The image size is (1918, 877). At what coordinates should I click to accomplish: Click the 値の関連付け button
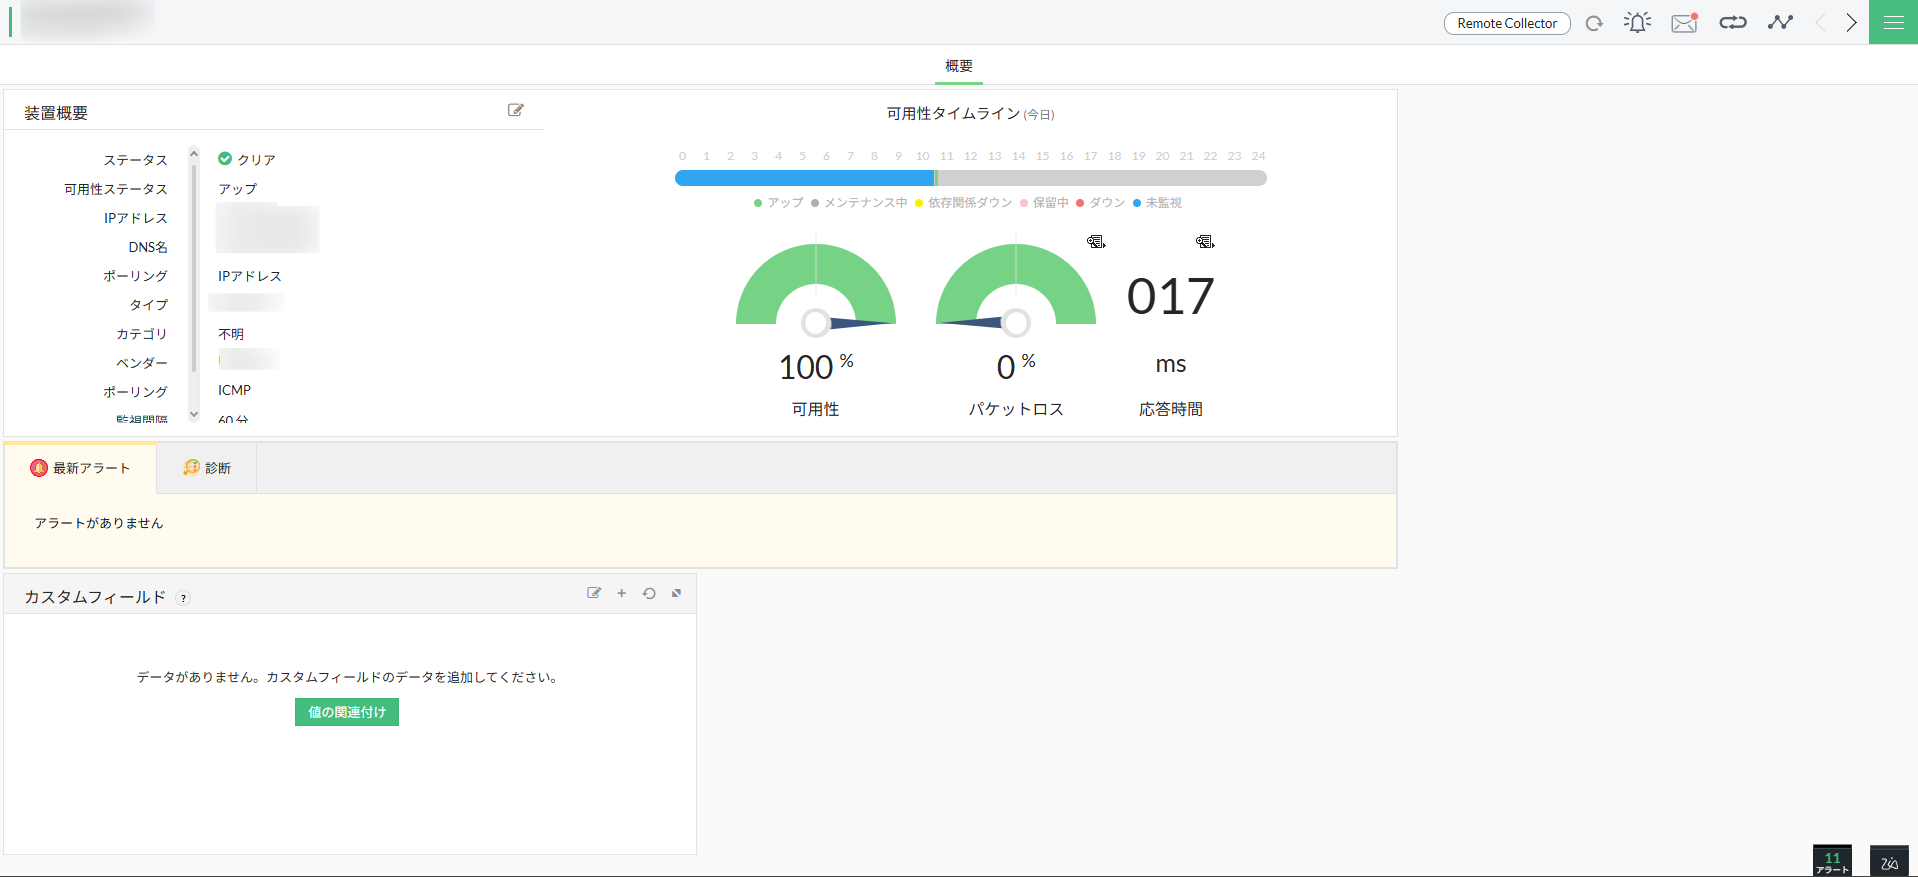point(347,712)
